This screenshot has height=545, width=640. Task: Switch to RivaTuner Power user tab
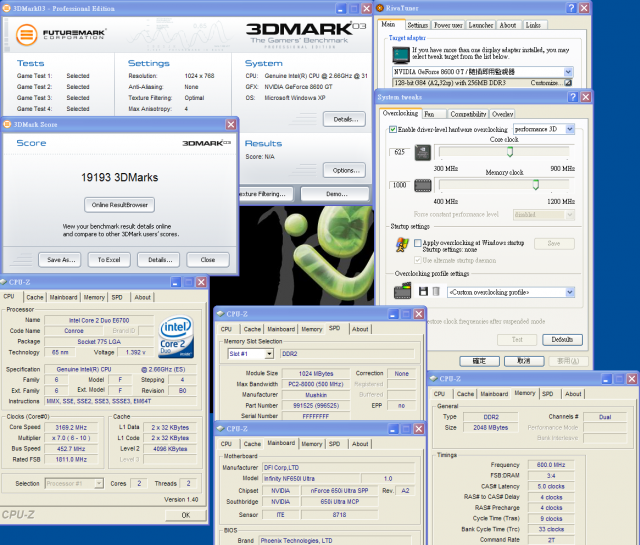pyautogui.click(x=448, y=25)
